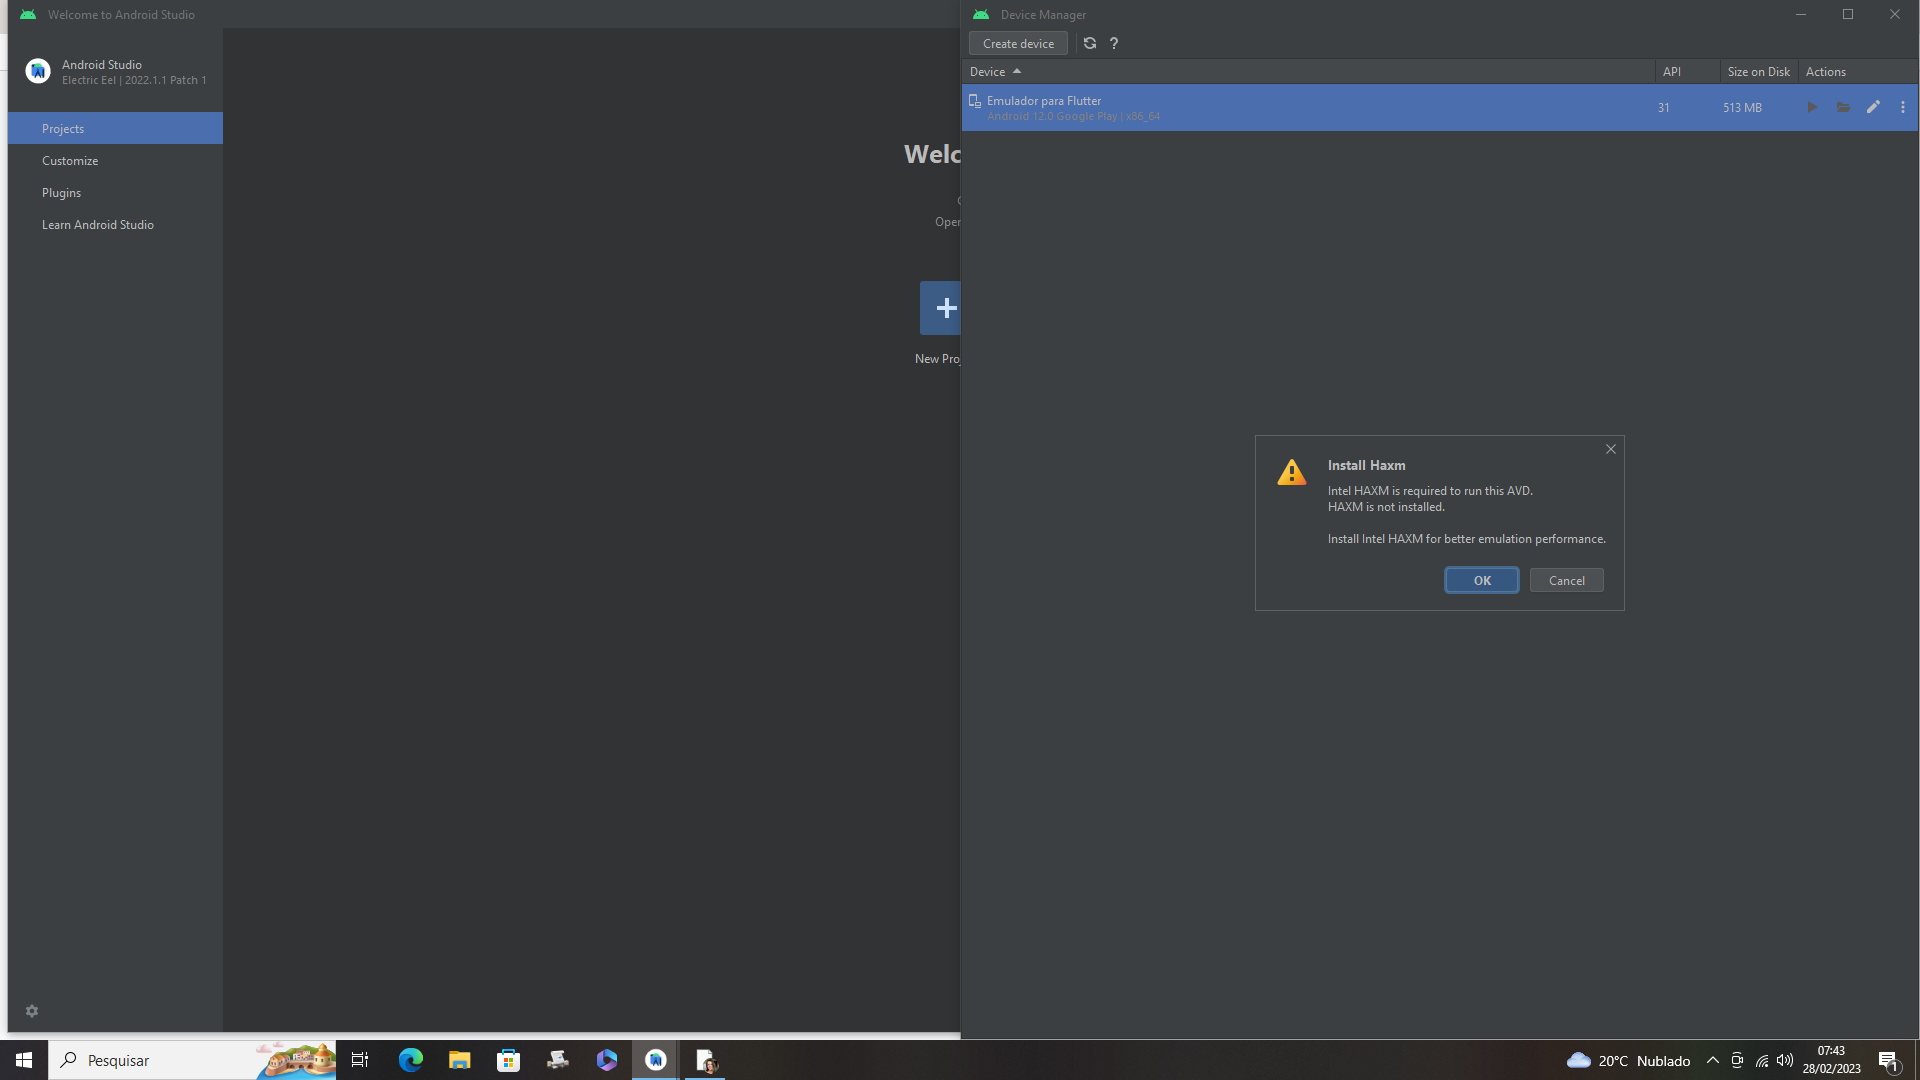Click the New Project plus icon
The width and height of the screenshot is (1920, 1080).
click(x=941, y=308)
